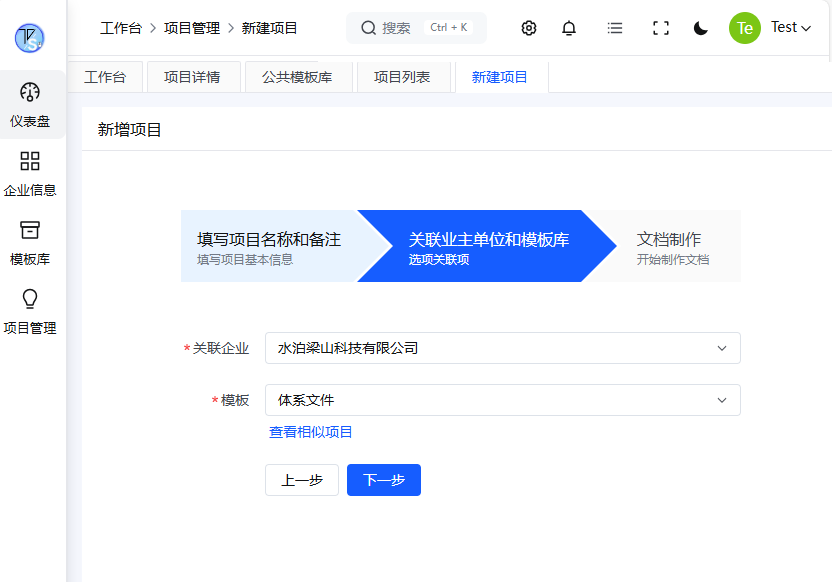Click the list view icon in top bar
832x582 pixels.
pyautogui.click(x=614, y=28)
